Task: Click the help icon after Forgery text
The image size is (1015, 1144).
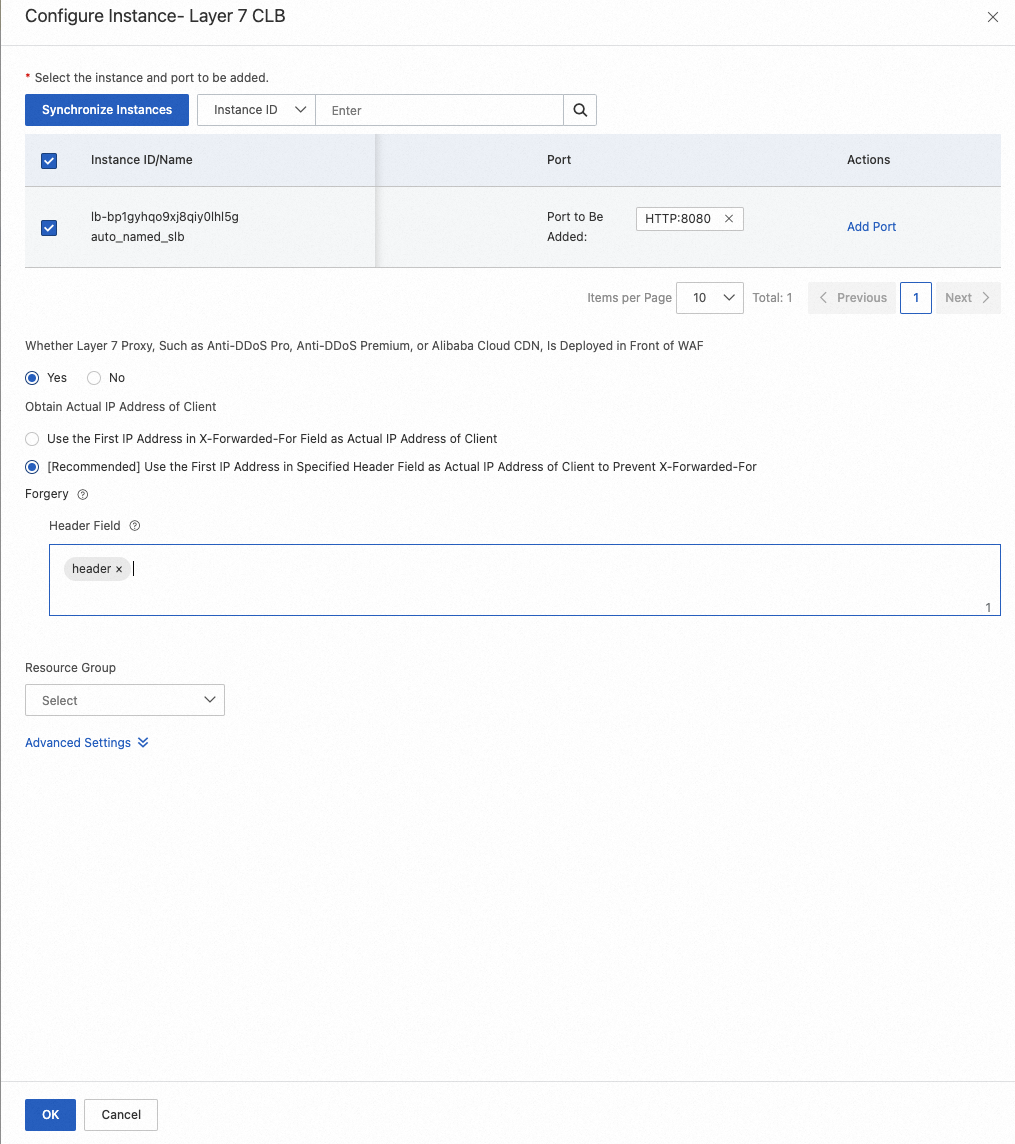Action: click(x=82, y=494)
